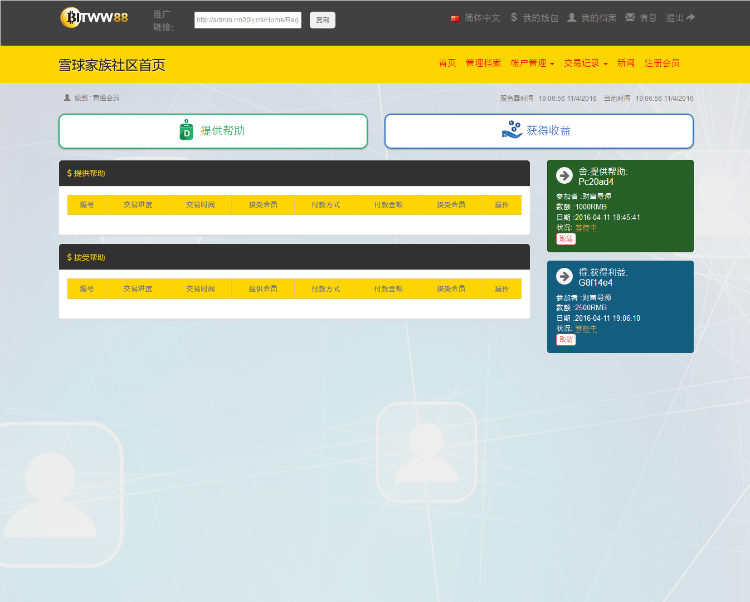The width and height of the screenshot is (750, 602).
Task: Click 操作 column header in 接受帮助 table
Action: (502, 289)
